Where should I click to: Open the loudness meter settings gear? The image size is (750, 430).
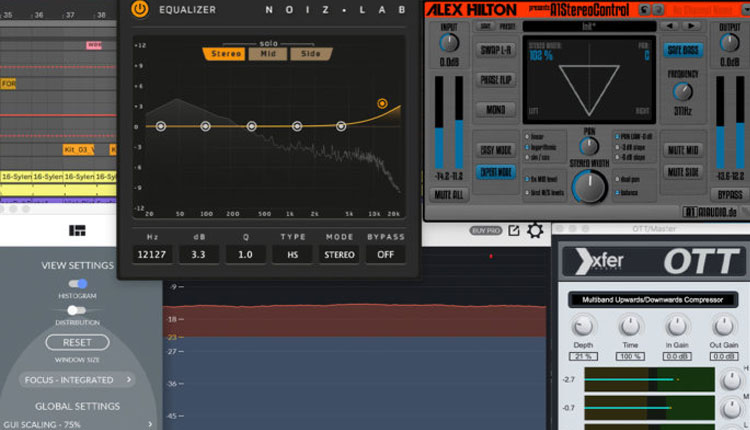pos(536,231)
